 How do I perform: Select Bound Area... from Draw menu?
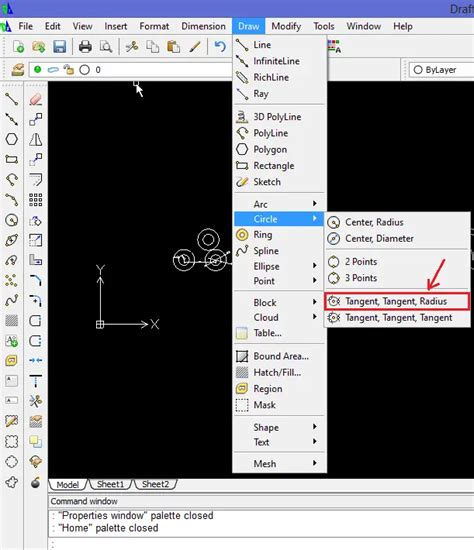[x=279, y=356]
